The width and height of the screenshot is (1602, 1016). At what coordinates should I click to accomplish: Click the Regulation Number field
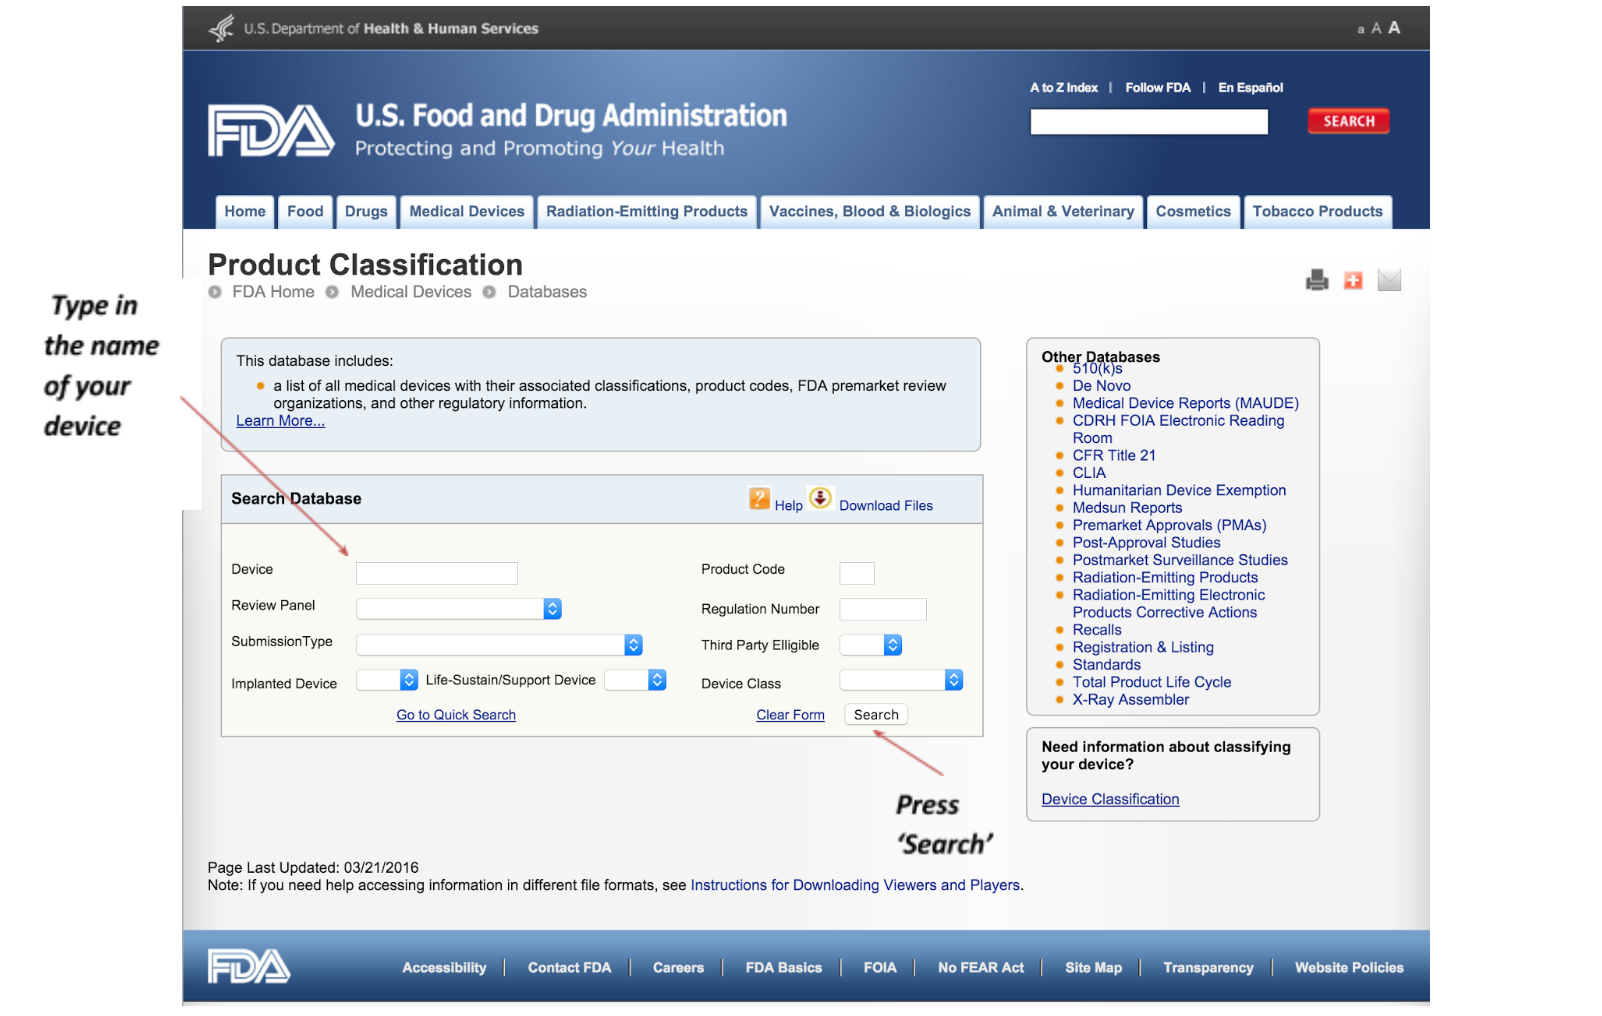[x=883, y=609]
